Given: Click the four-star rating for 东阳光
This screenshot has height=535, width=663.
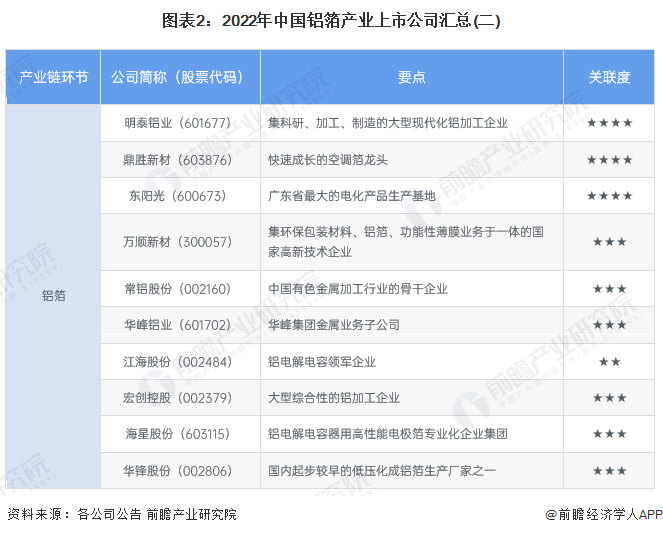Looking at the screenshot, I should (x=609, y=196).
